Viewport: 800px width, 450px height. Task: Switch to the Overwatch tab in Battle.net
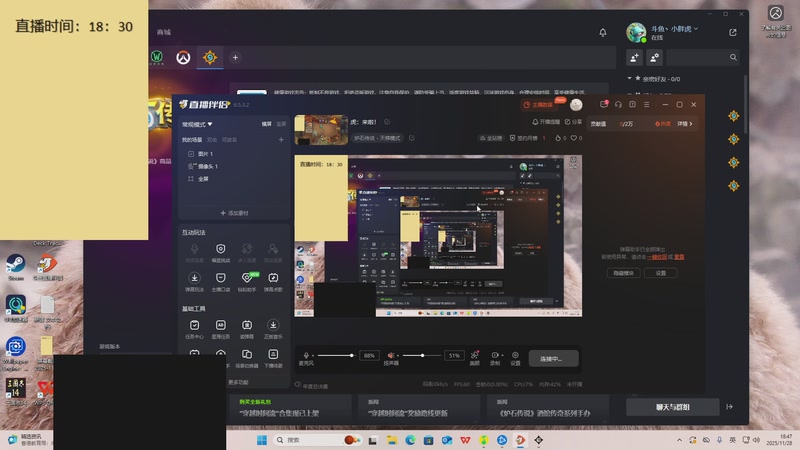(183, 58)
